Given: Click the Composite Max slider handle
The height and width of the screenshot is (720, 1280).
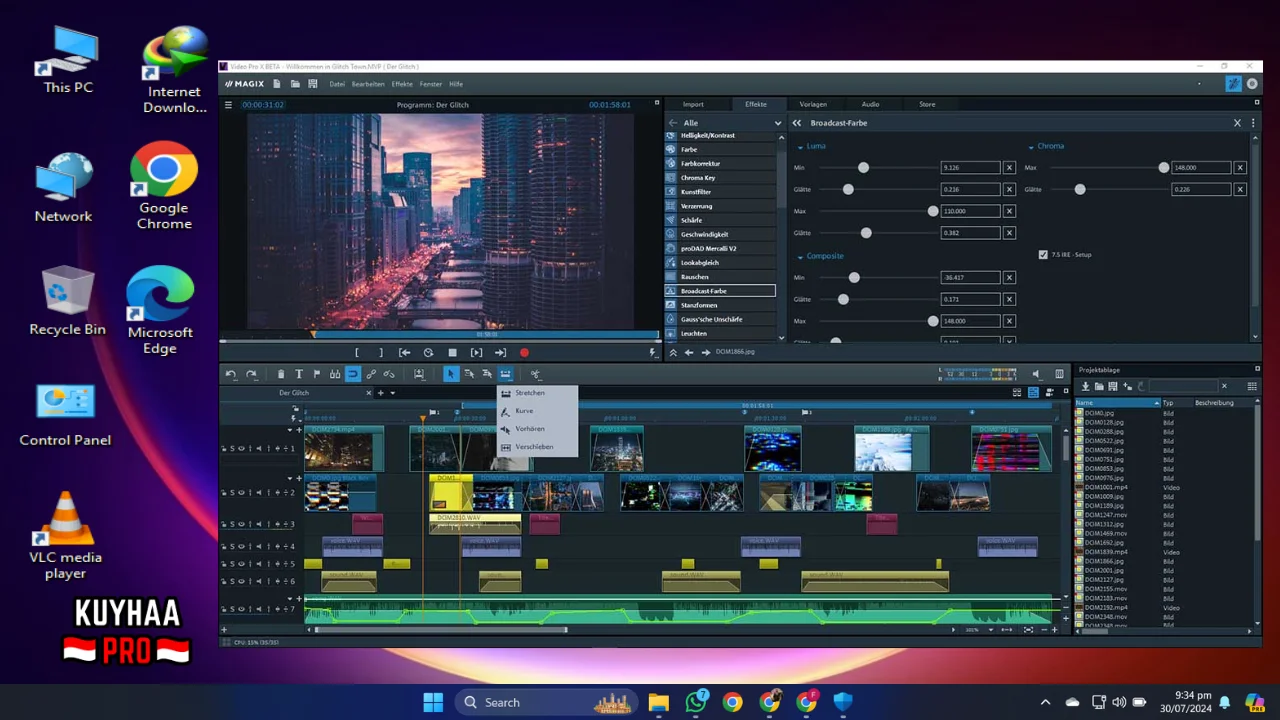Looking at the screenshot, I should (x=933, y=321).
